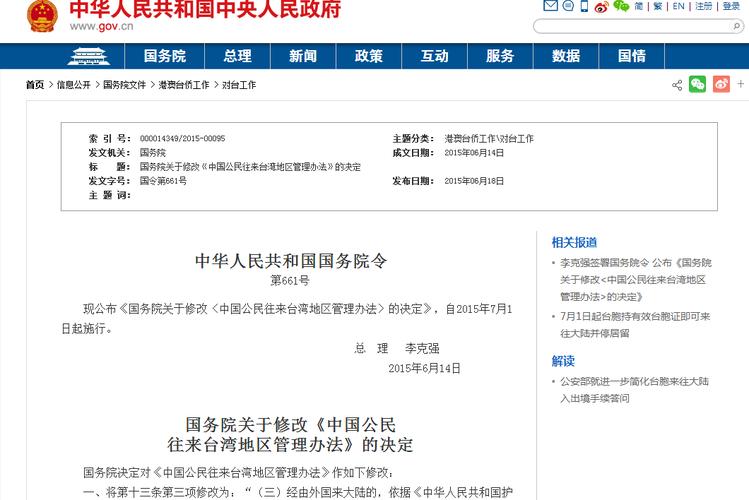The height and width of the screenshot is (500, 749).
Task: Select the 发文机关 value 国务院
Action: [x=152, y=153]
